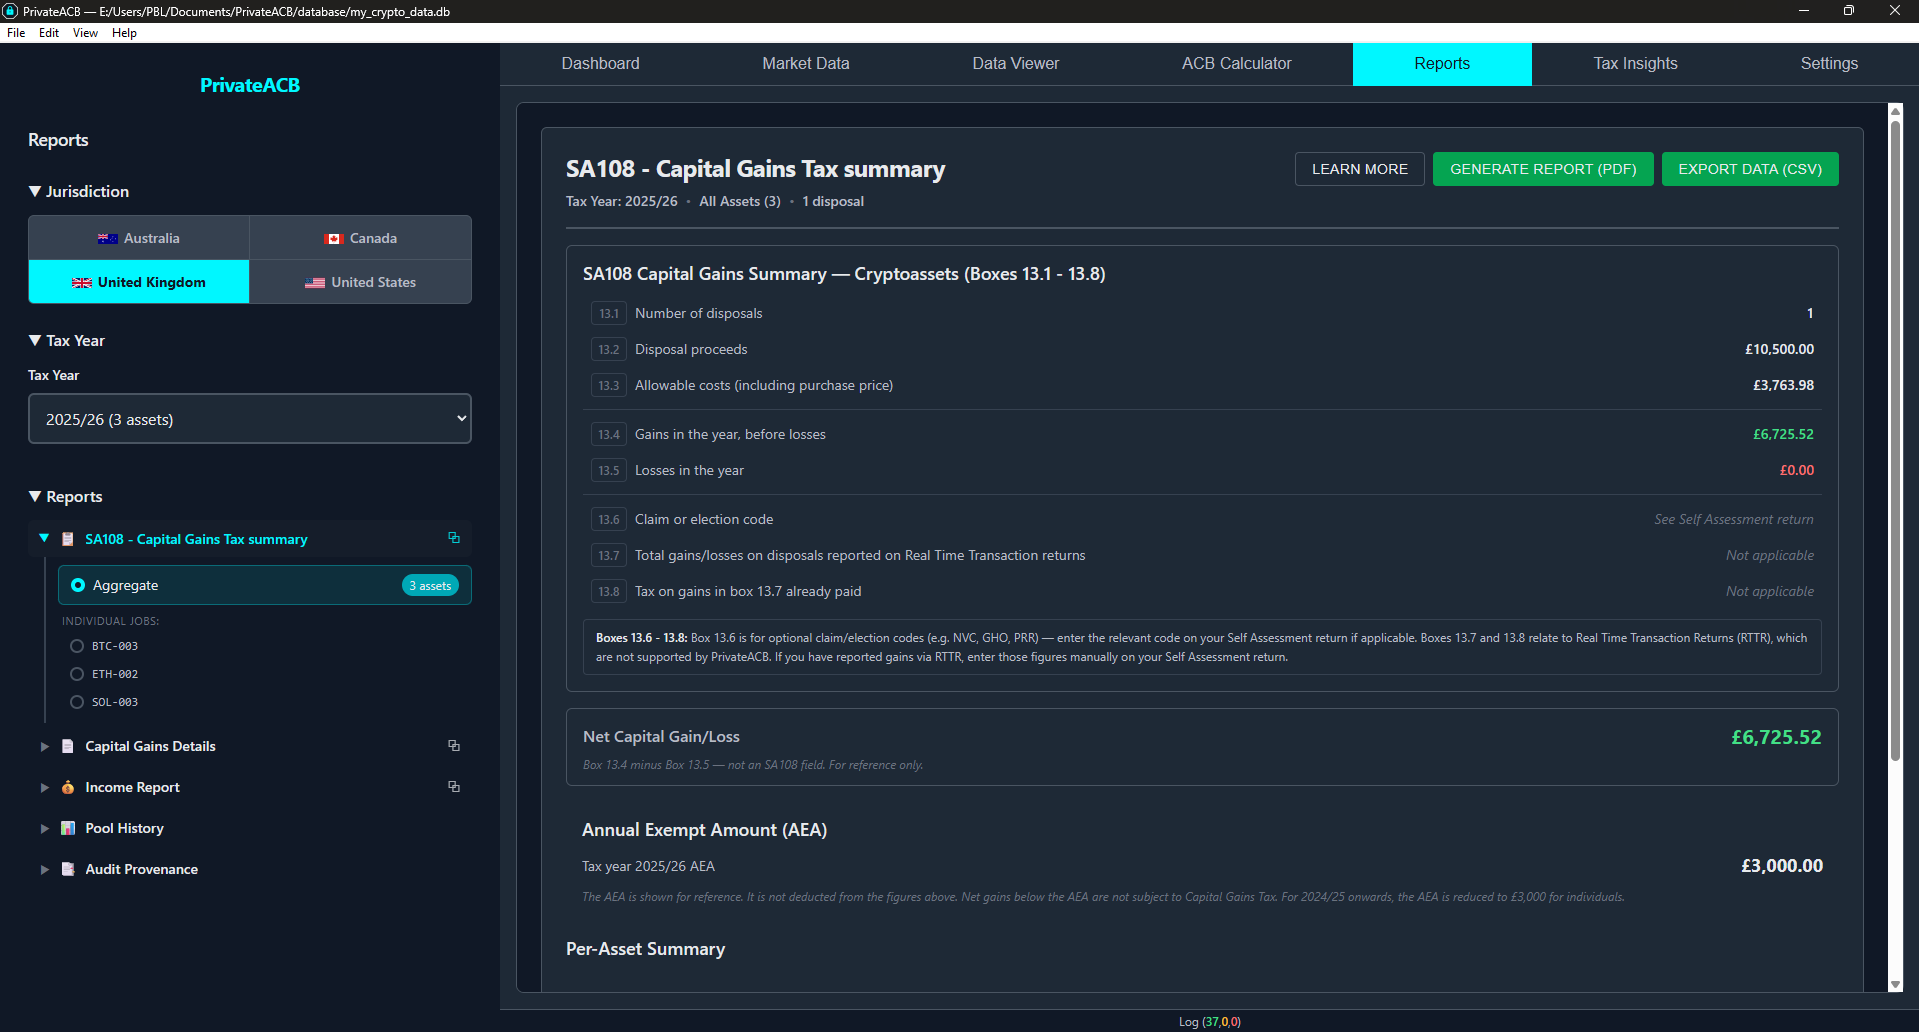Open the View menu

84,32
